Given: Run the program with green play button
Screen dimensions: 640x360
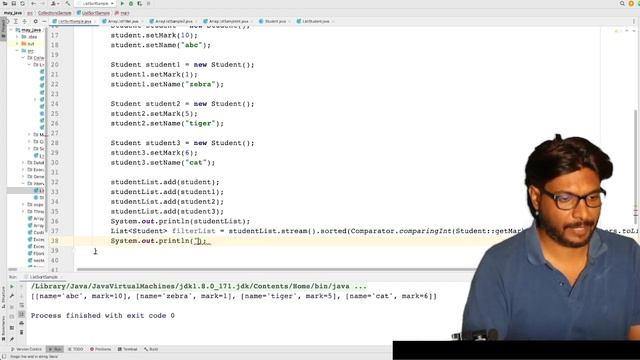Looking at the screenshot, I should point(122,3).
